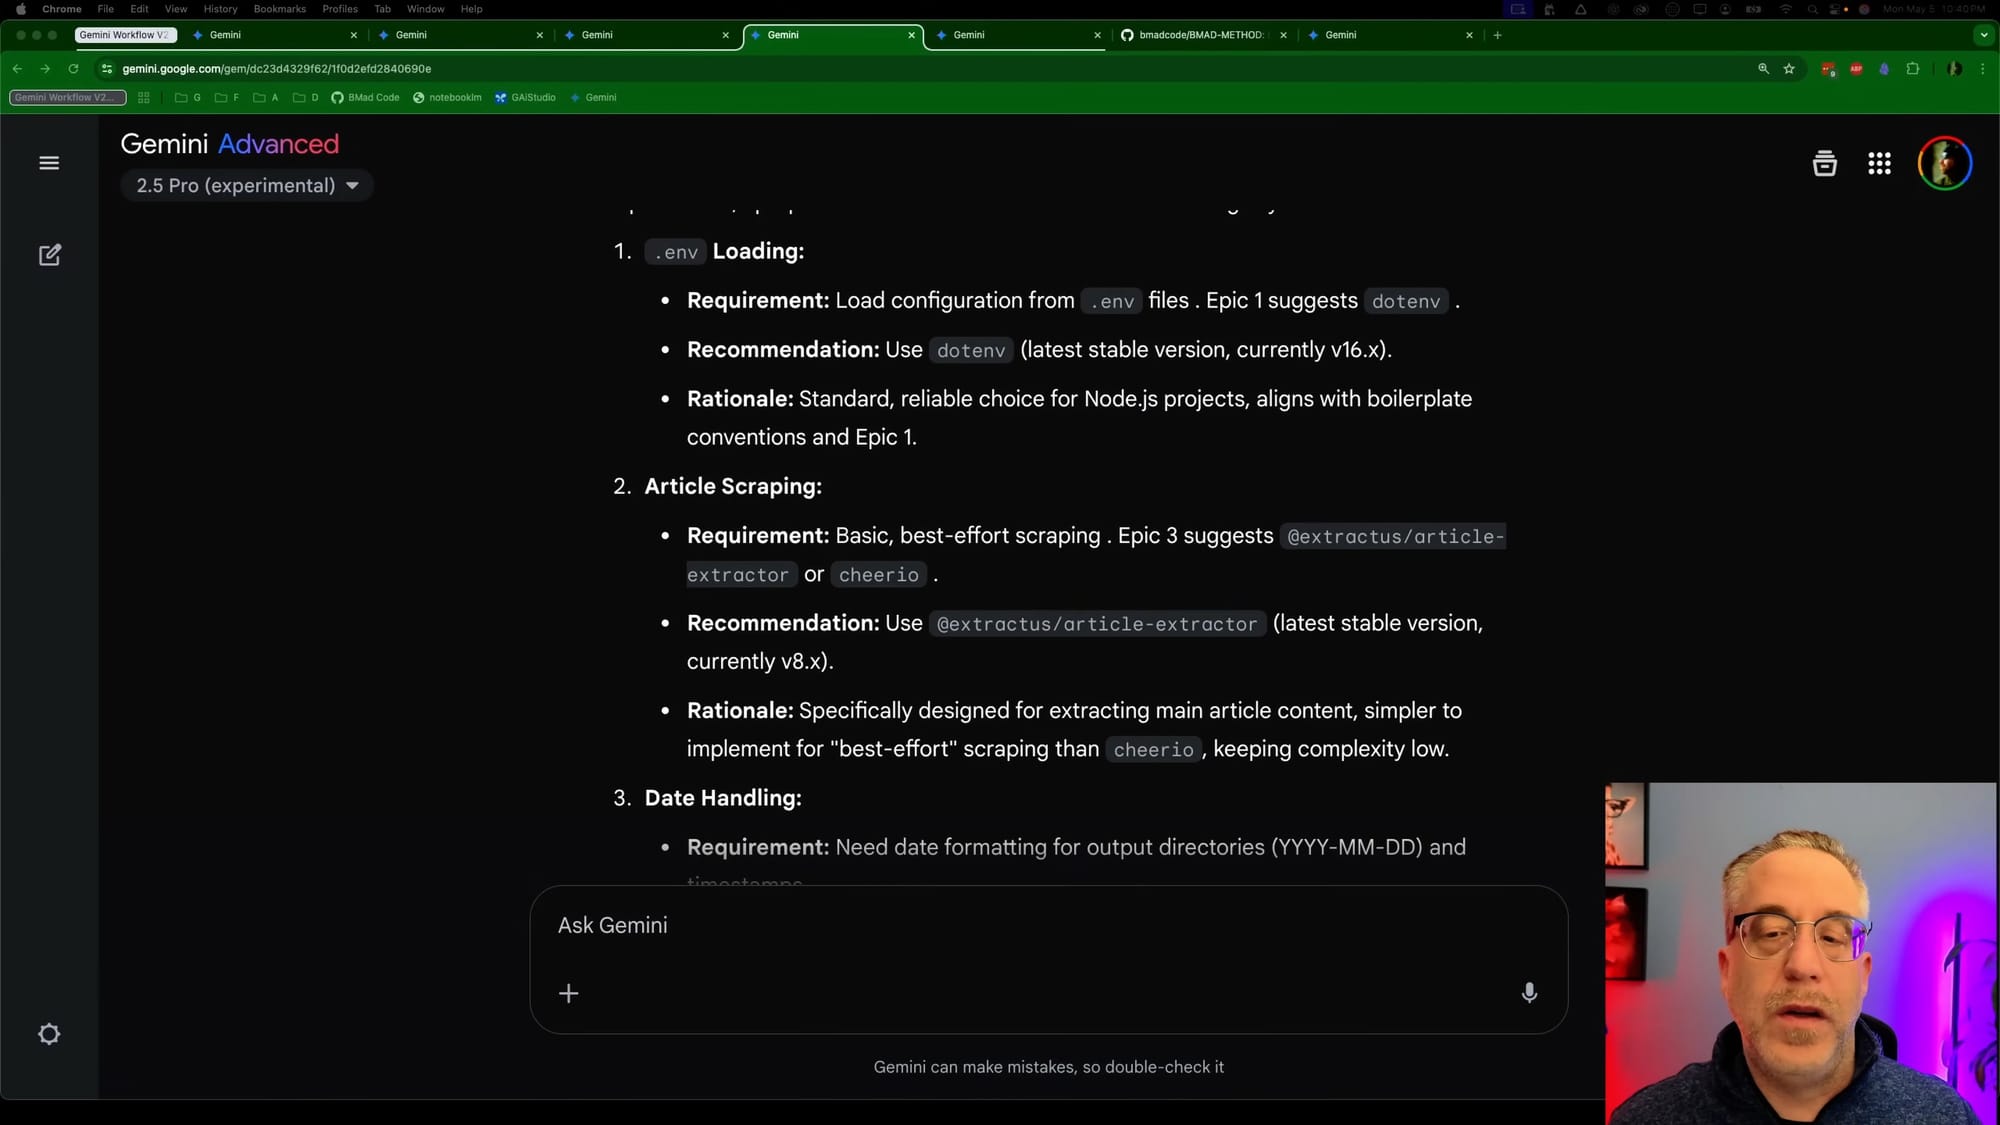The image size is (2000, 1125).
Task: Open the Google account profile avatar
Action: coord(1944,163)
